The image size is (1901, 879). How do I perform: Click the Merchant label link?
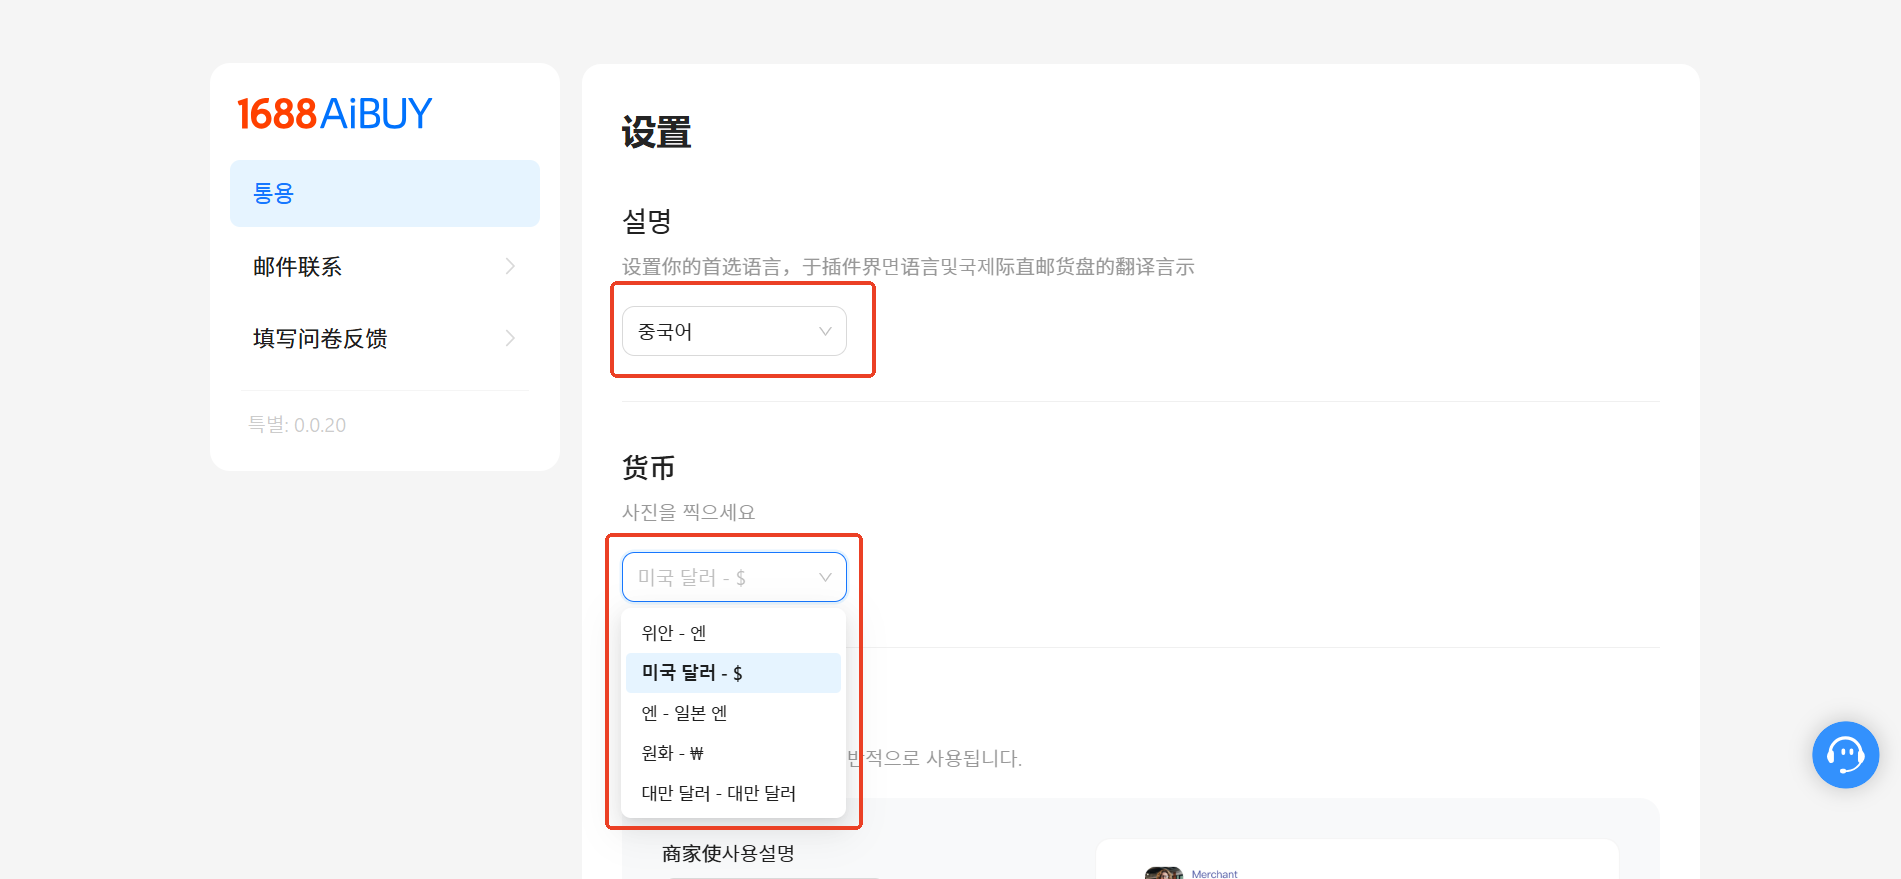pyautogui.click(x=1214, y=874)
